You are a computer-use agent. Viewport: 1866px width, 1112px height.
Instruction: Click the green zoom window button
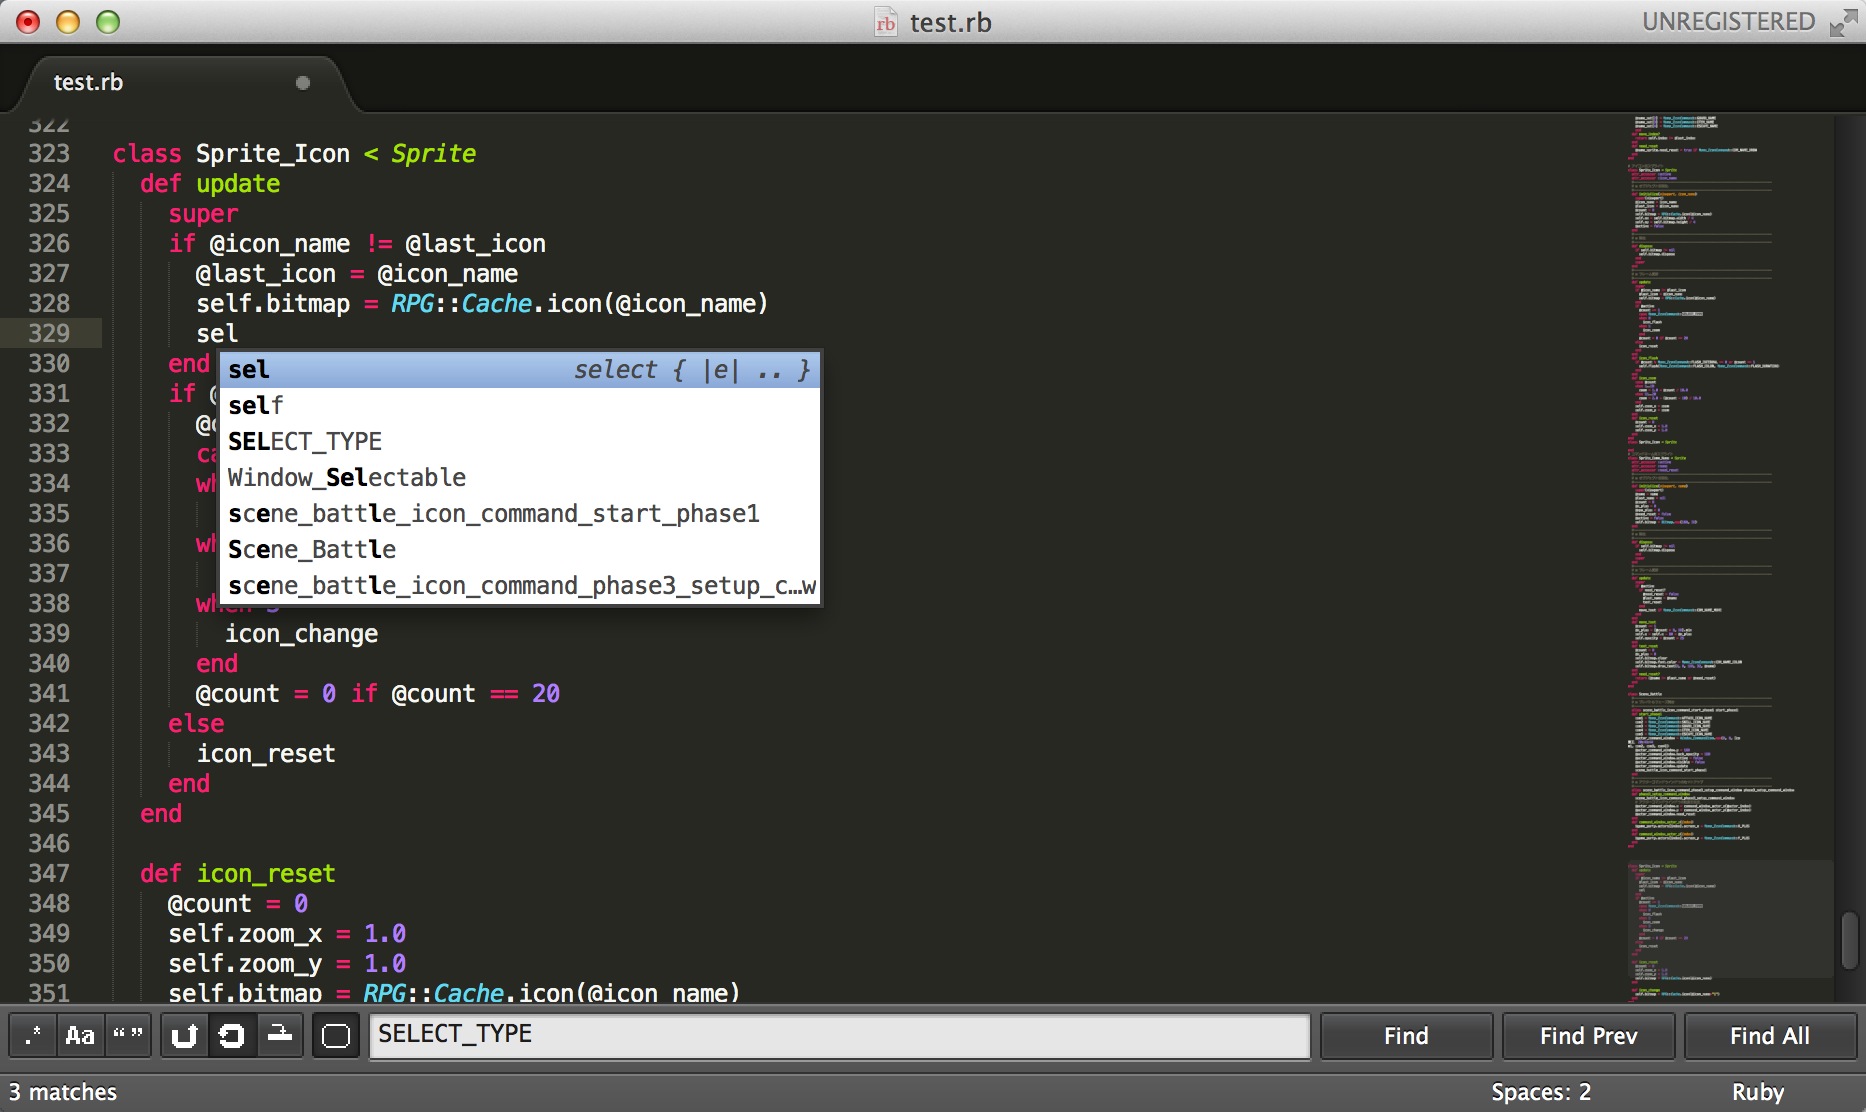[x=108, y=22]
